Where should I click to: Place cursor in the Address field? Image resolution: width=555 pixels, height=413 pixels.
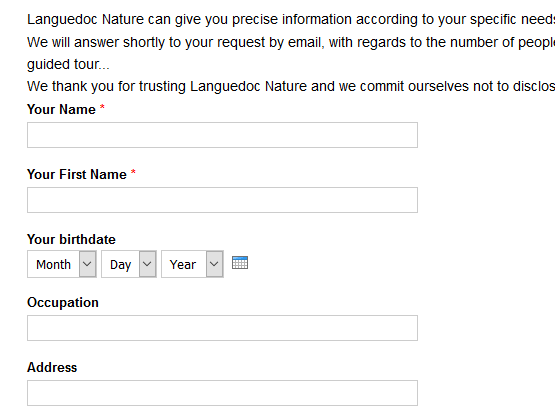point(222,393)
